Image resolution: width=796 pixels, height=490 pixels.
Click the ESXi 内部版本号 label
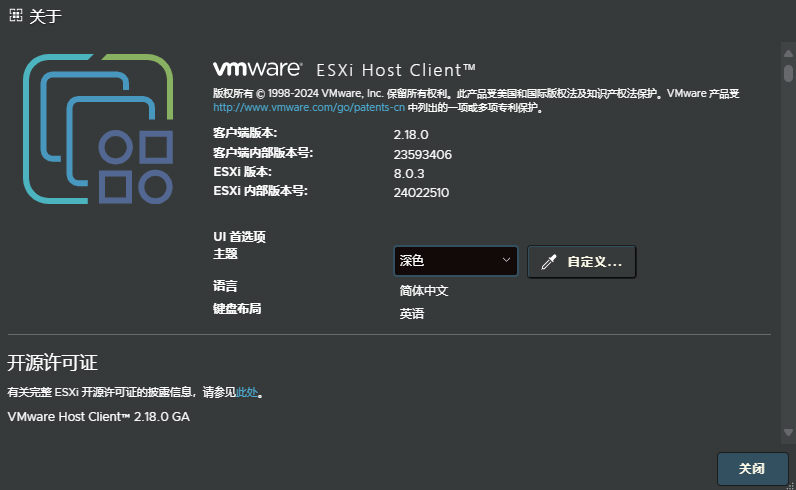coord(260,191)
